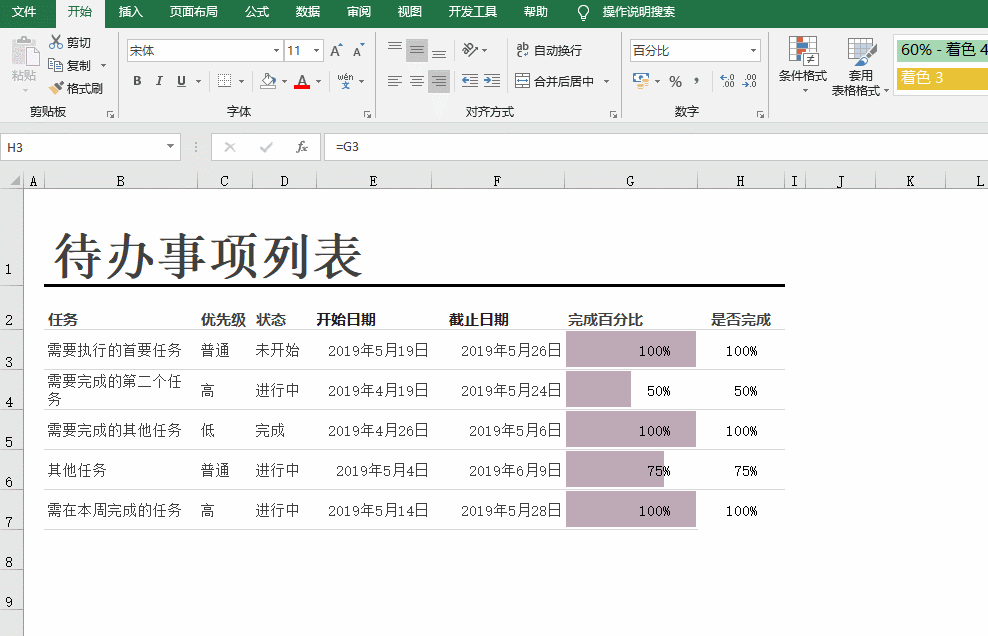
Task: Toggle middle vertical alignment
Action: 416,50
